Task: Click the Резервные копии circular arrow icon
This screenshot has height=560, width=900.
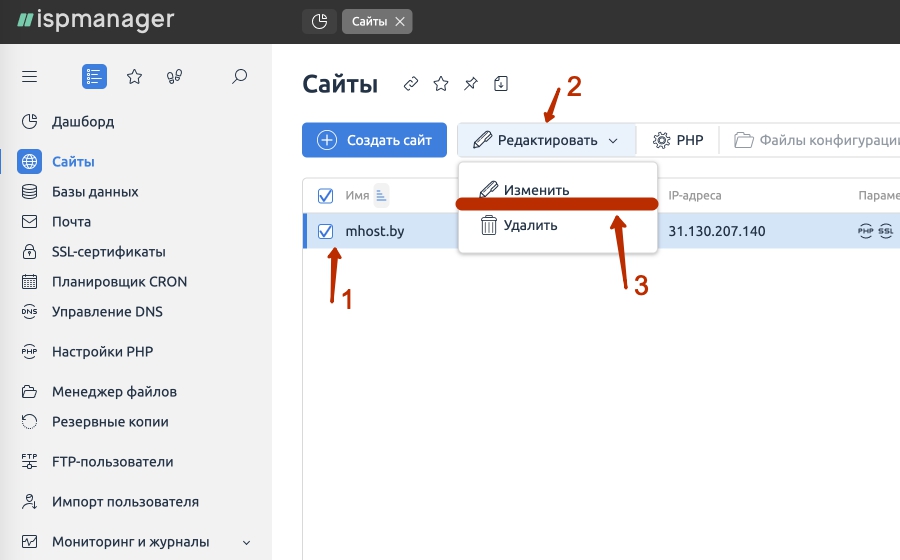Action: (29, 422)
